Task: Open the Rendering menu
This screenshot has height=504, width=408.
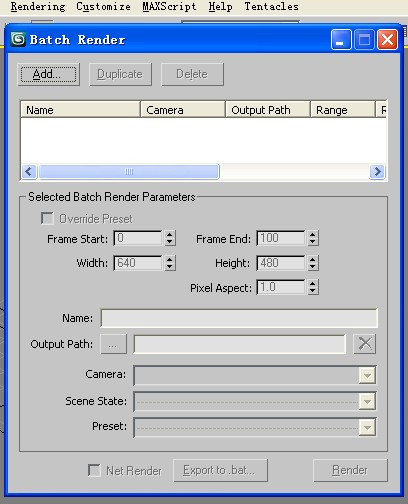Action: 38,6
